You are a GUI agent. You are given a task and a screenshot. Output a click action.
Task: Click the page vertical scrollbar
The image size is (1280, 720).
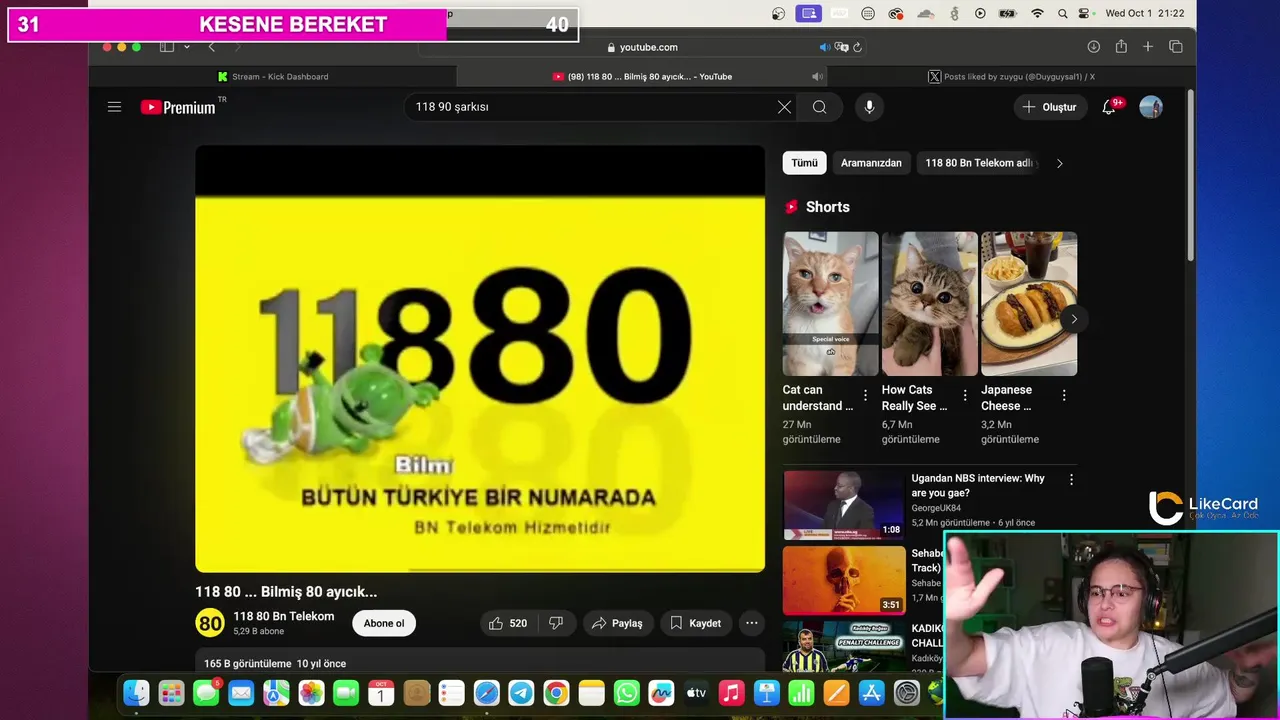[1190, 175]
